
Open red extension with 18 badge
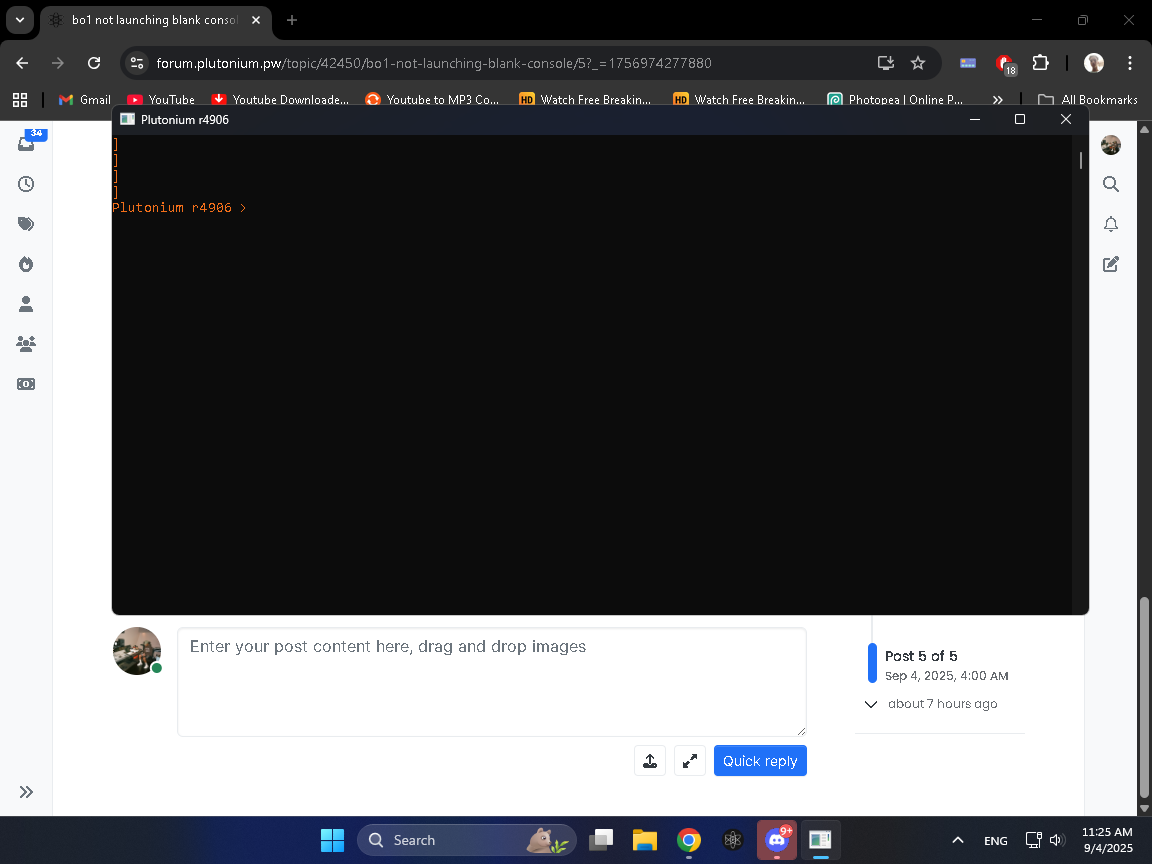[x=1004, y=64]
